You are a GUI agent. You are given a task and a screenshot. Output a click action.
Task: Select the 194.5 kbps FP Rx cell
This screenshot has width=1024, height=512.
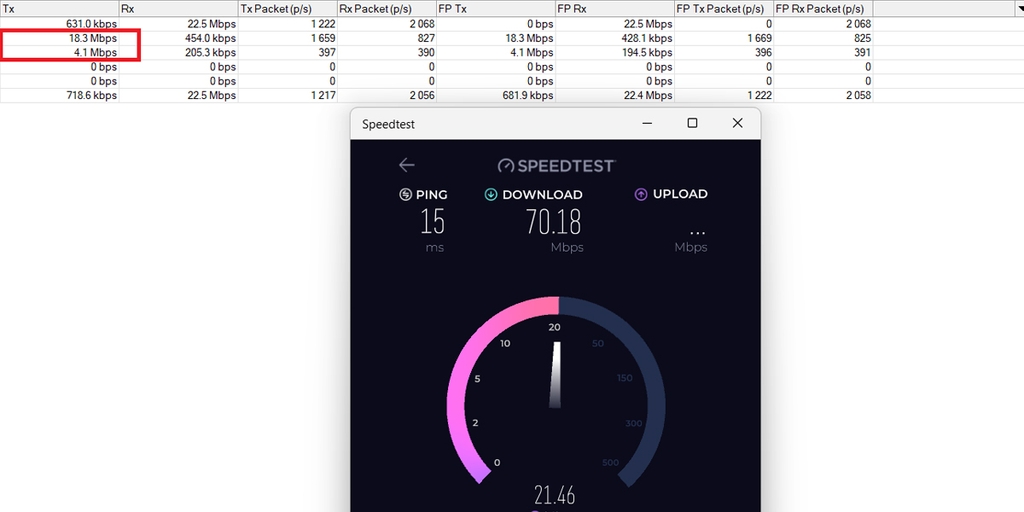coord(615,53)
